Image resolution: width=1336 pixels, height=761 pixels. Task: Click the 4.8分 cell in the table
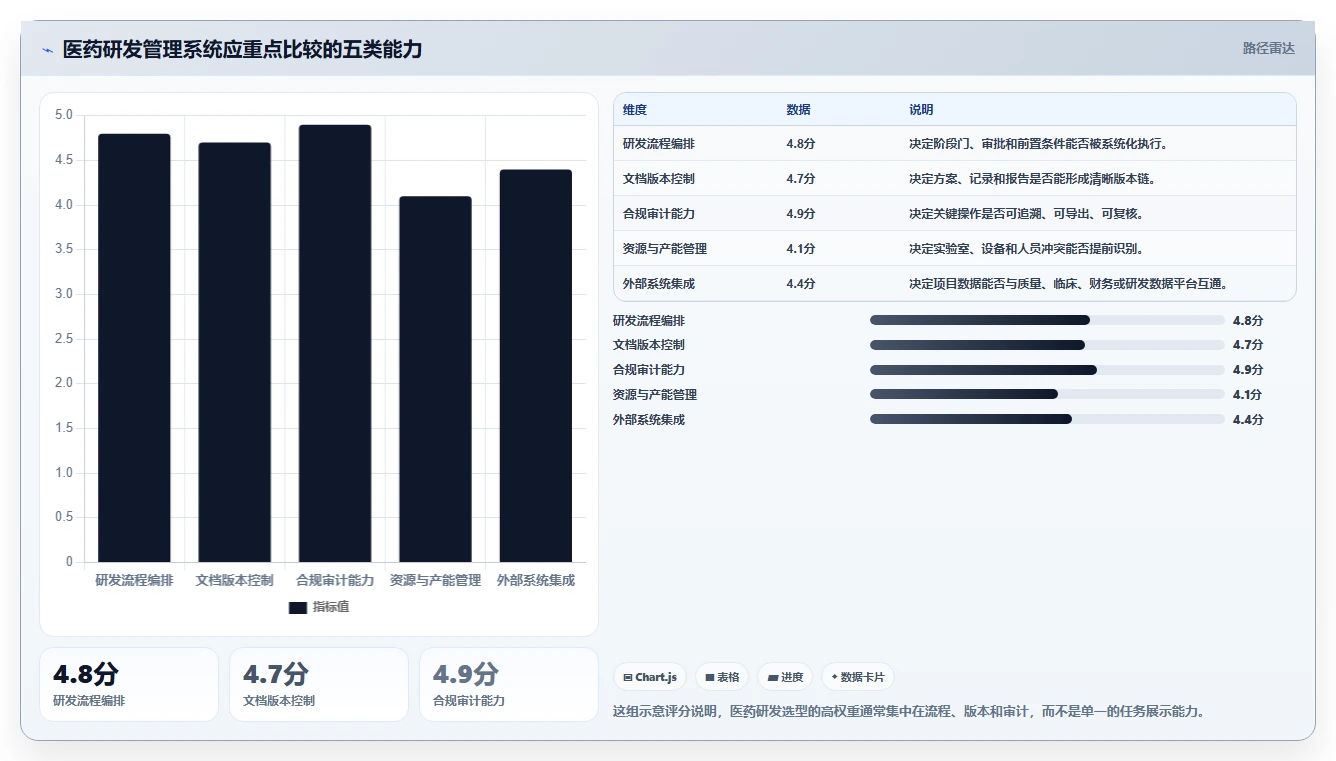click(800, 144)
